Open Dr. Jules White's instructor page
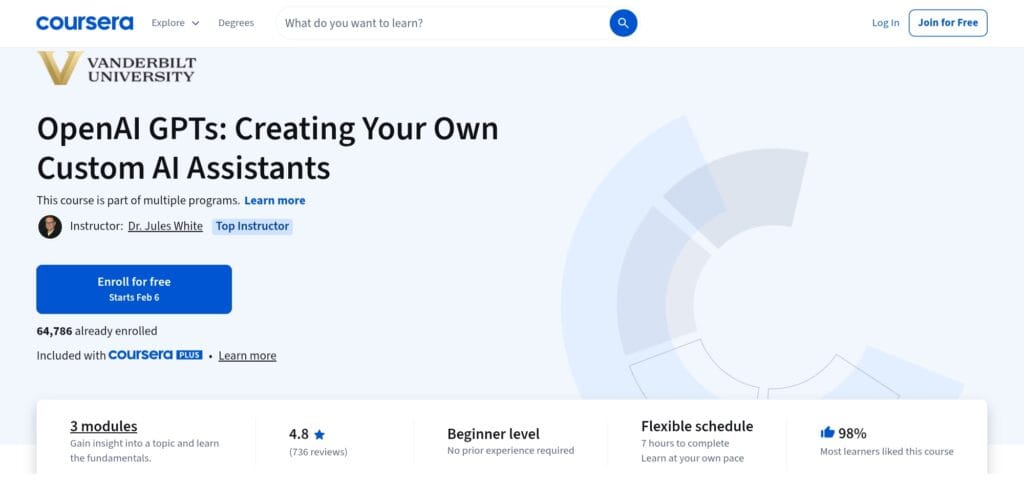The height and width of the screenshot is (481, 1024). point(165,226)
